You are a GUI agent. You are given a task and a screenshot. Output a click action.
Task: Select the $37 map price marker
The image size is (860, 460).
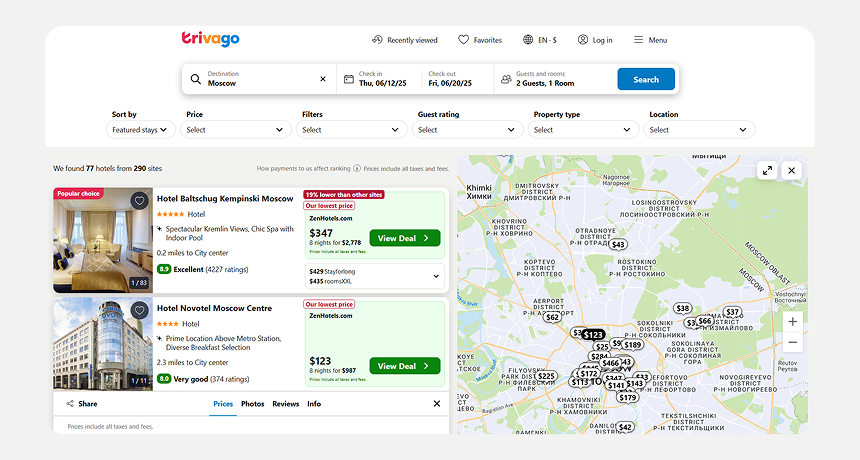[733, 312]
